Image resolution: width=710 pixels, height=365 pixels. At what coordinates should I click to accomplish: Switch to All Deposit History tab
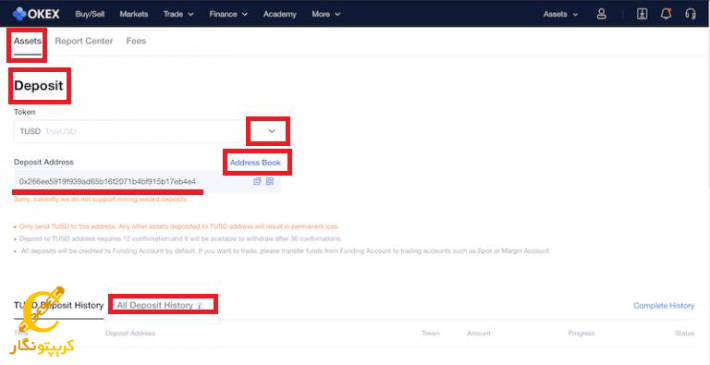click(x=155, y=306)
